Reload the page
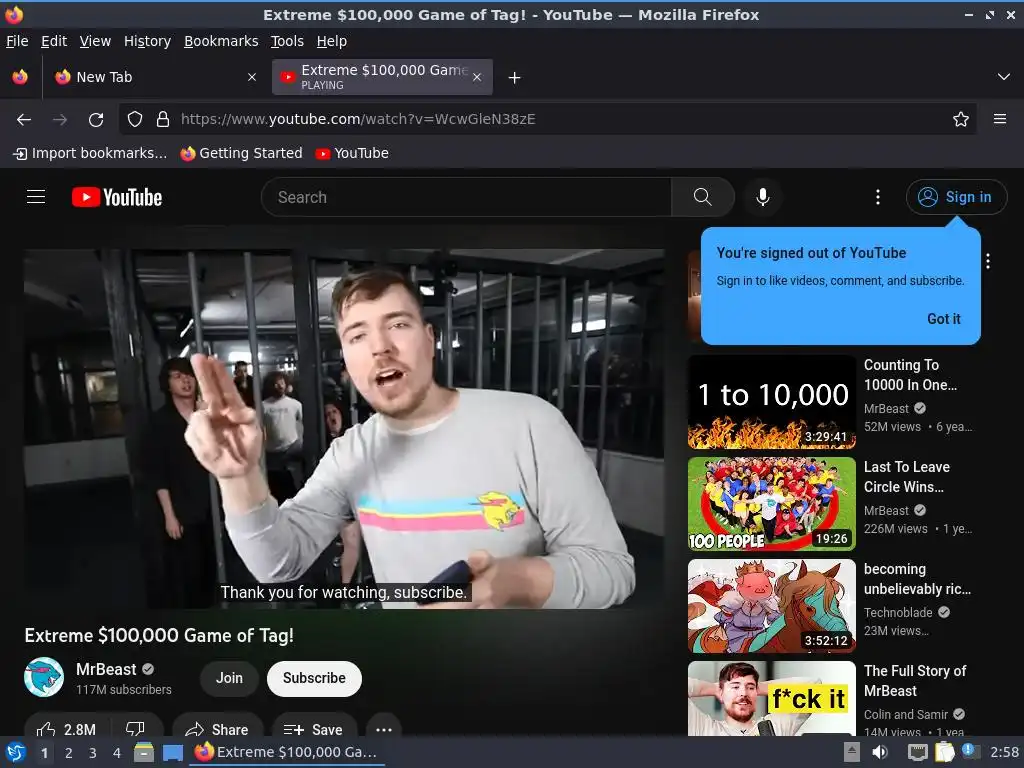Viewport: 1024px width, 768px height. pos(96,120)
